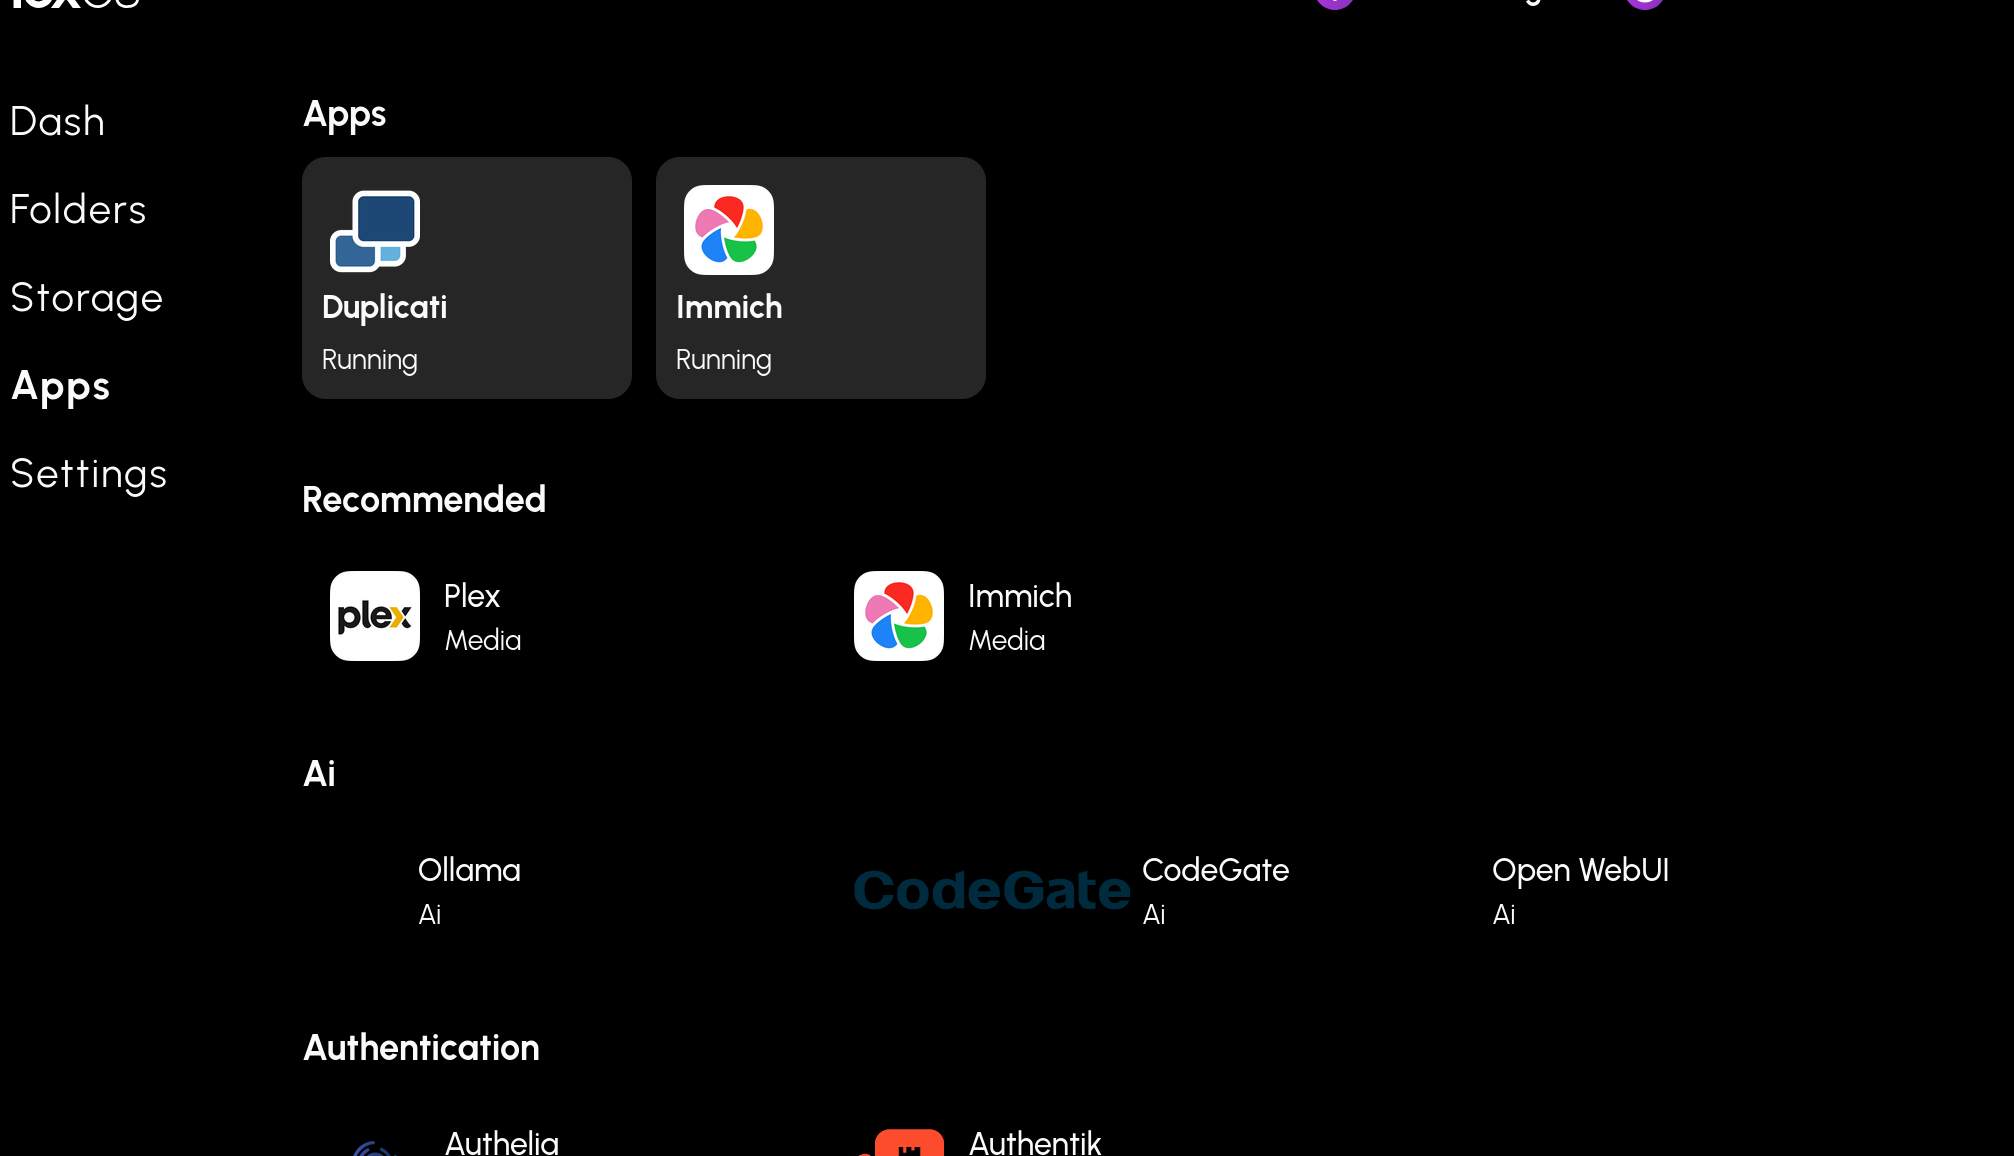The height and width of the screenshot is (1156, 2014).
Task: Click the CodeGate logo
Action: click(x=992, y=890)
